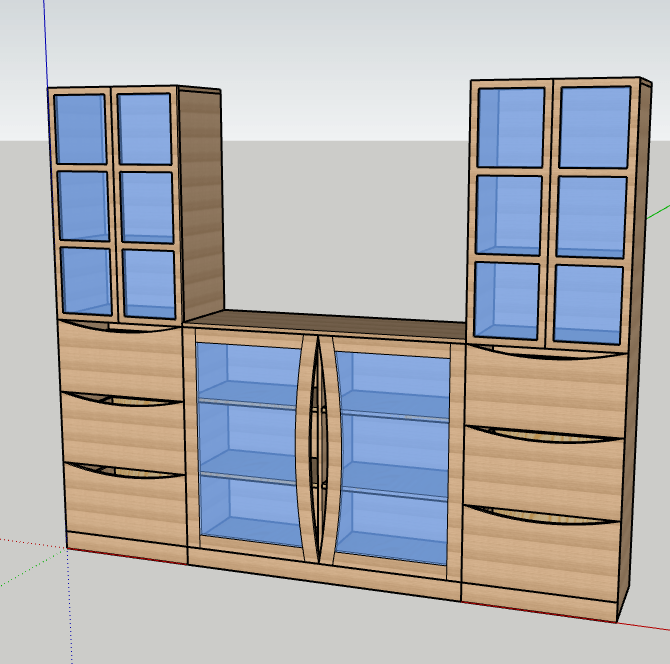
Task: Select bottom drawer front of left cabinet
Action: (x=127, y=504)
